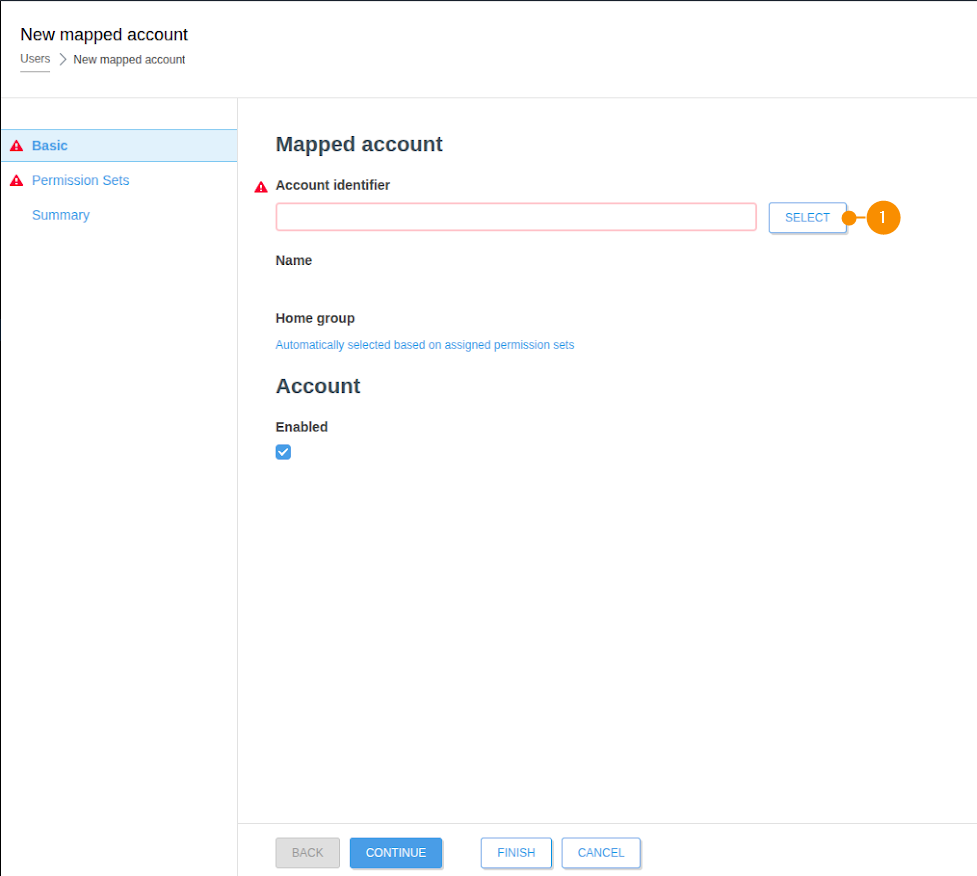The height and width of the screenshot is (876, 977).
Task: Open the Basic section
Action: click(50, 146)
